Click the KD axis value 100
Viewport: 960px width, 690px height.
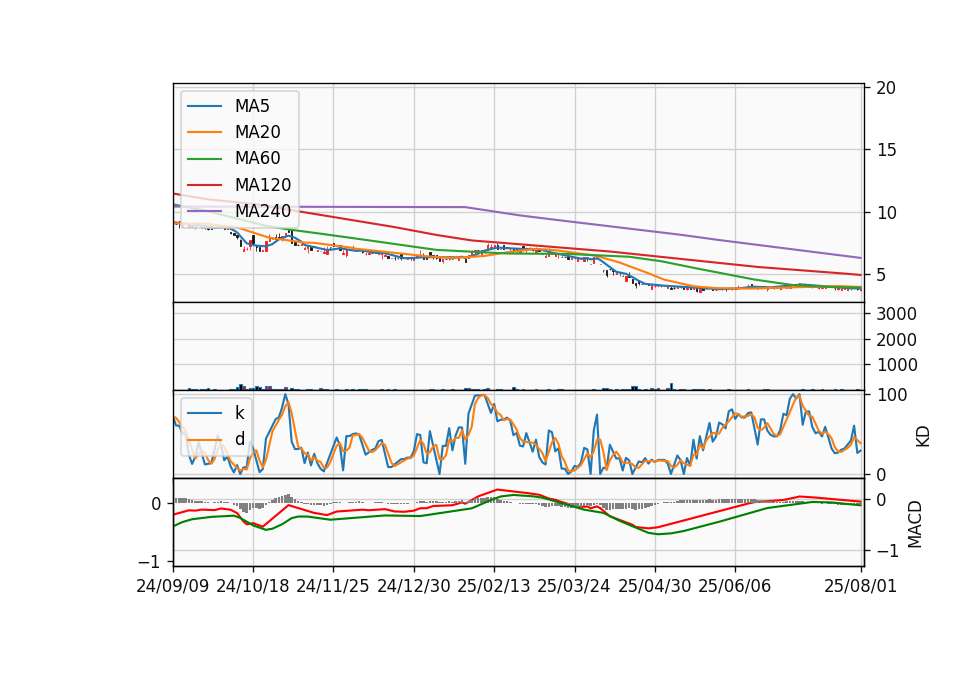tap(892, 396)
